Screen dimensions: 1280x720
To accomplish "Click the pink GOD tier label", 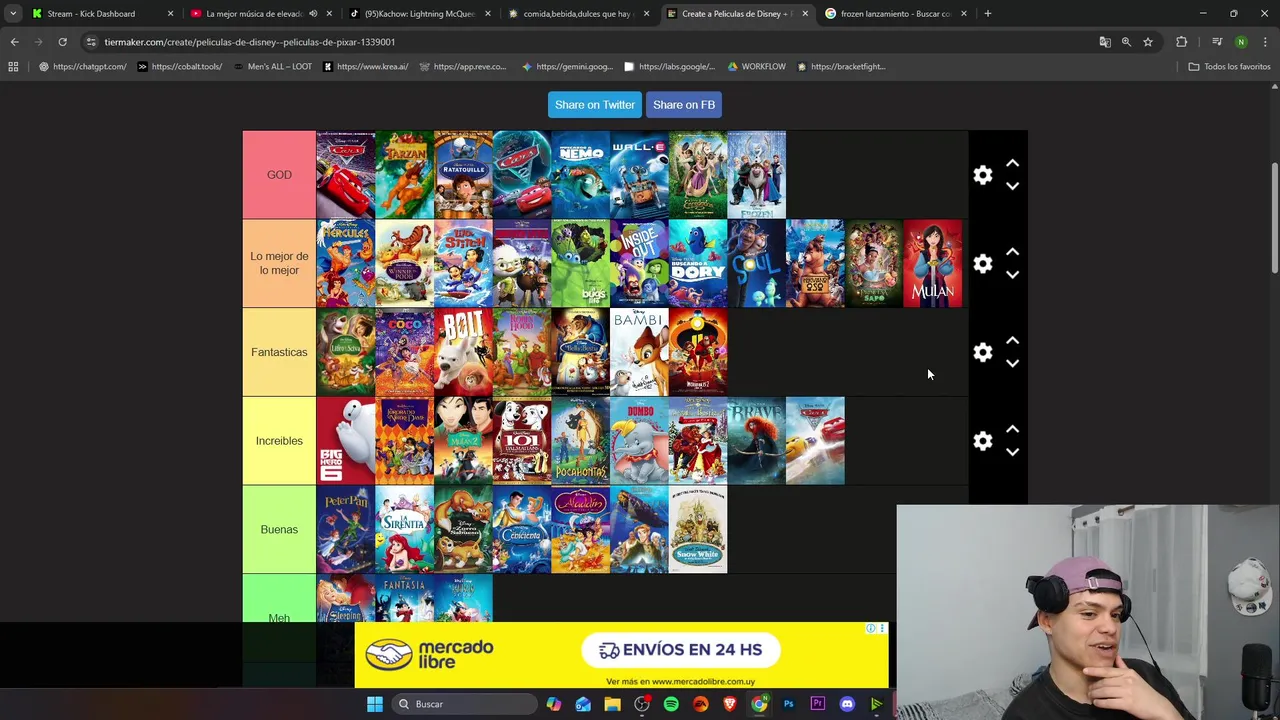I will point(279,175).
